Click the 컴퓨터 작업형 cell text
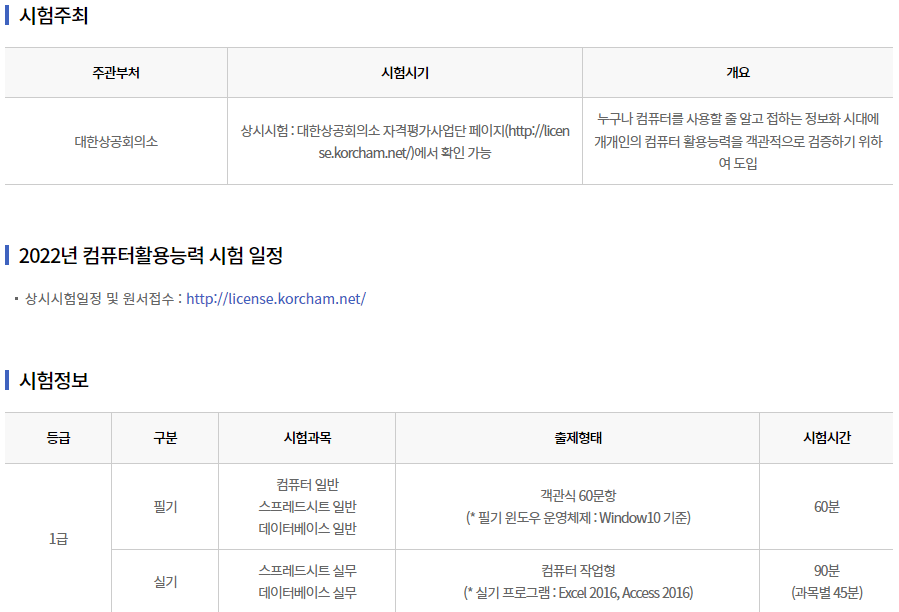Viewport: 899px width, 612px height. click(578, 570)
